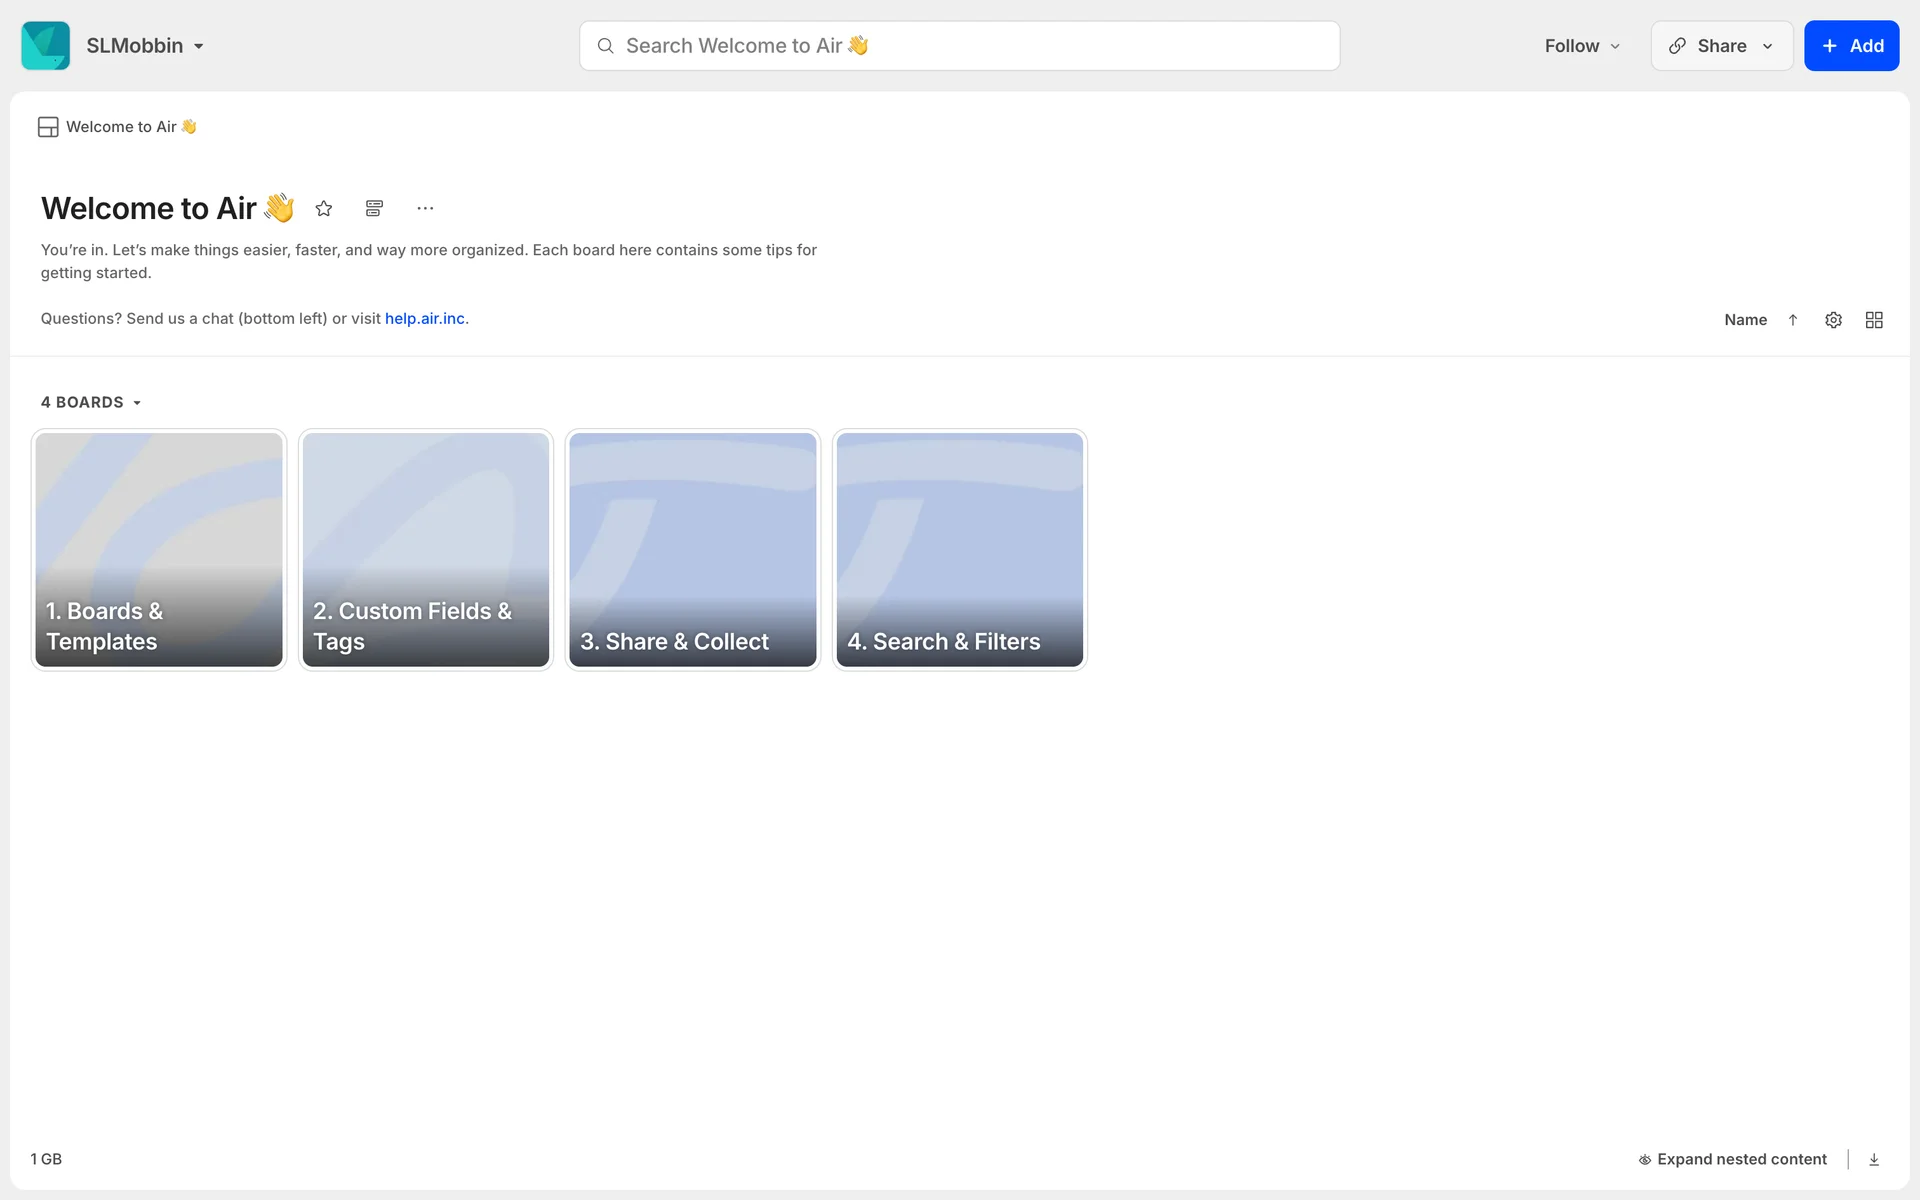Viewport: 1920px width, 1200px height.
Task: Open the three-dot more options menu
Action: point(425,208)
